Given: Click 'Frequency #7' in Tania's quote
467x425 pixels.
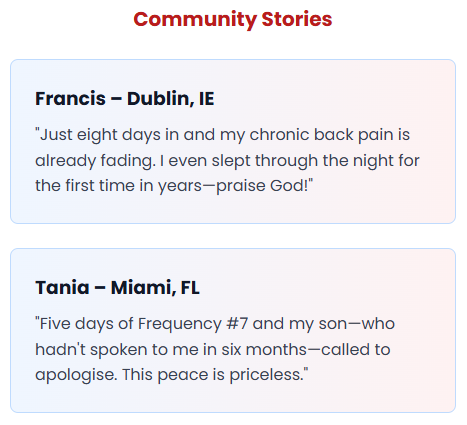Looking at the screenshot, I should (193, 324).
